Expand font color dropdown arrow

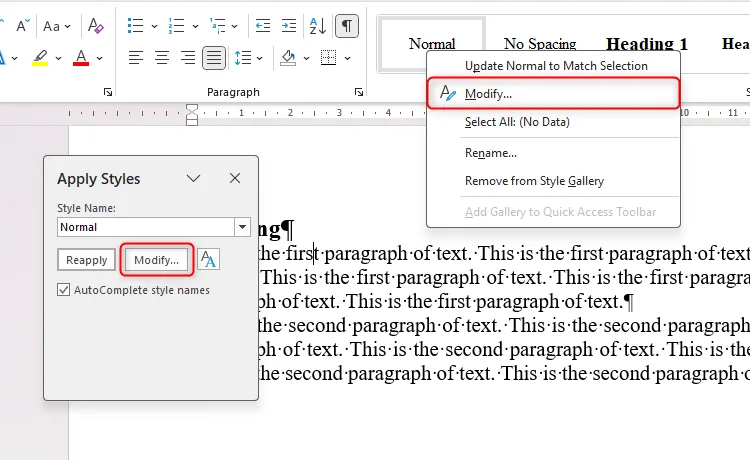99,58
